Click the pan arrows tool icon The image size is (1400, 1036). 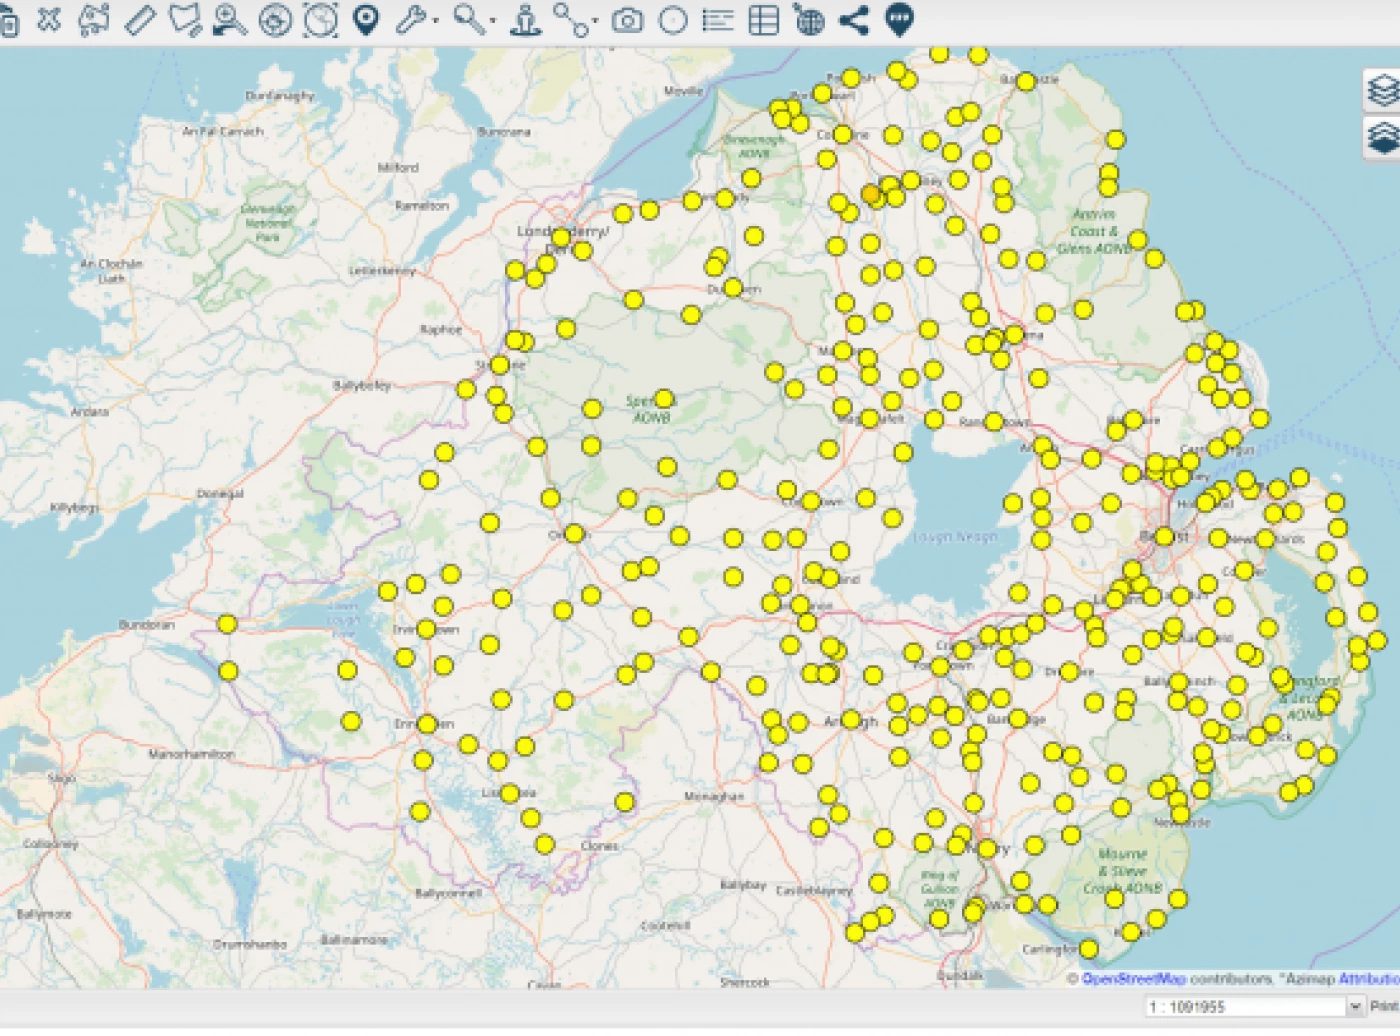coord(48,19)
